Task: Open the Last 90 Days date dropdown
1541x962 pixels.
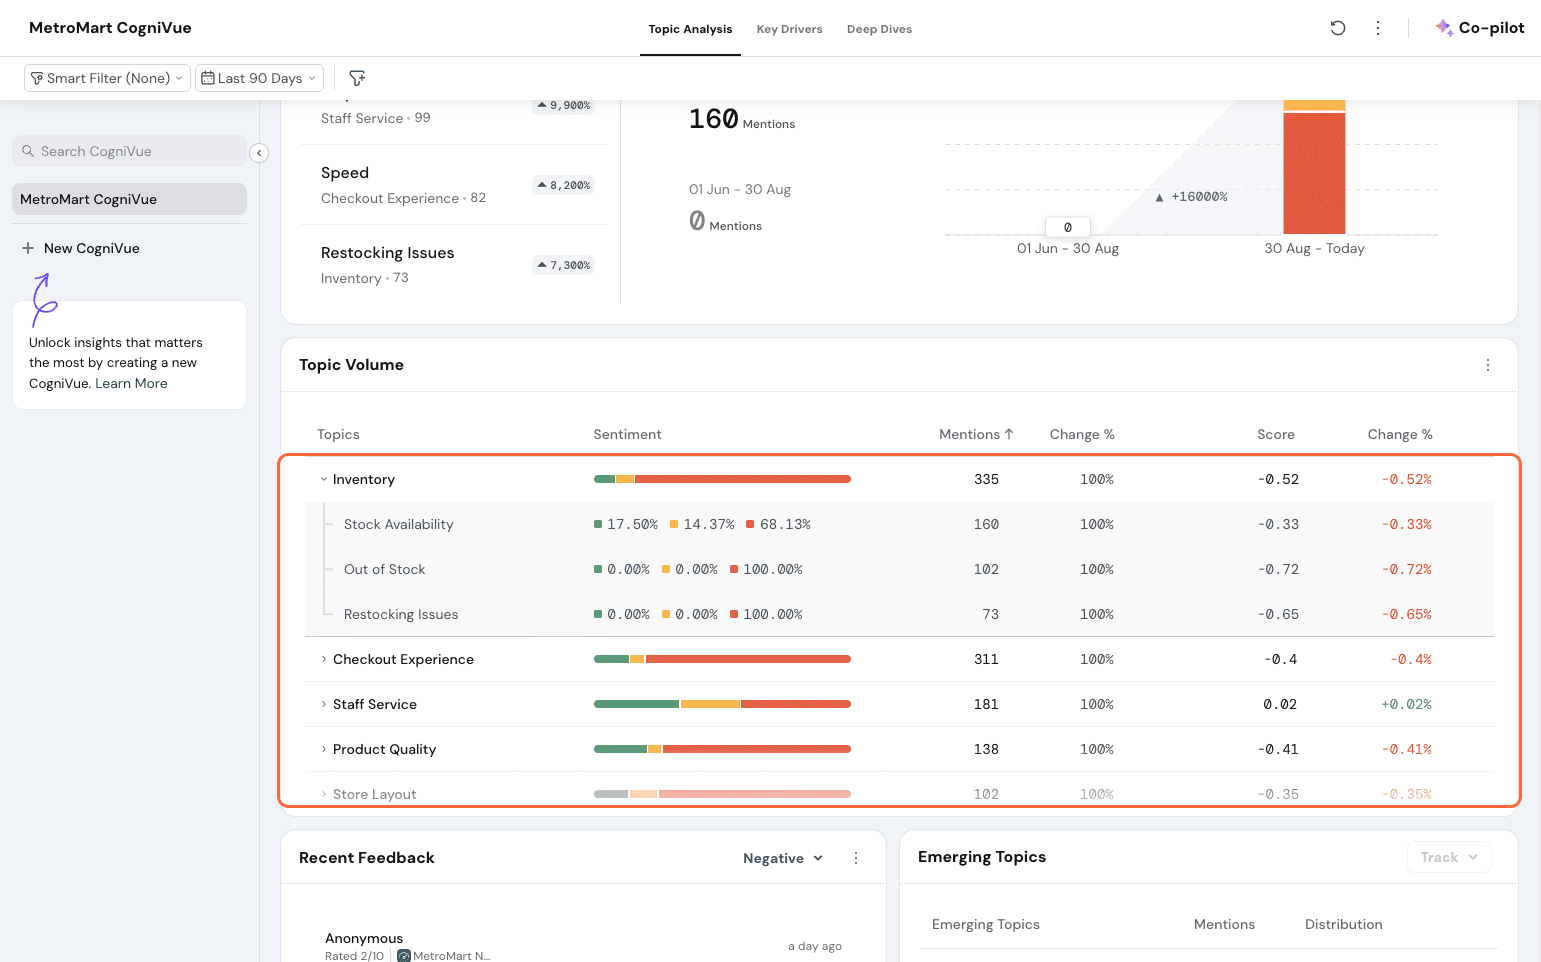Action: click(259, 78)
